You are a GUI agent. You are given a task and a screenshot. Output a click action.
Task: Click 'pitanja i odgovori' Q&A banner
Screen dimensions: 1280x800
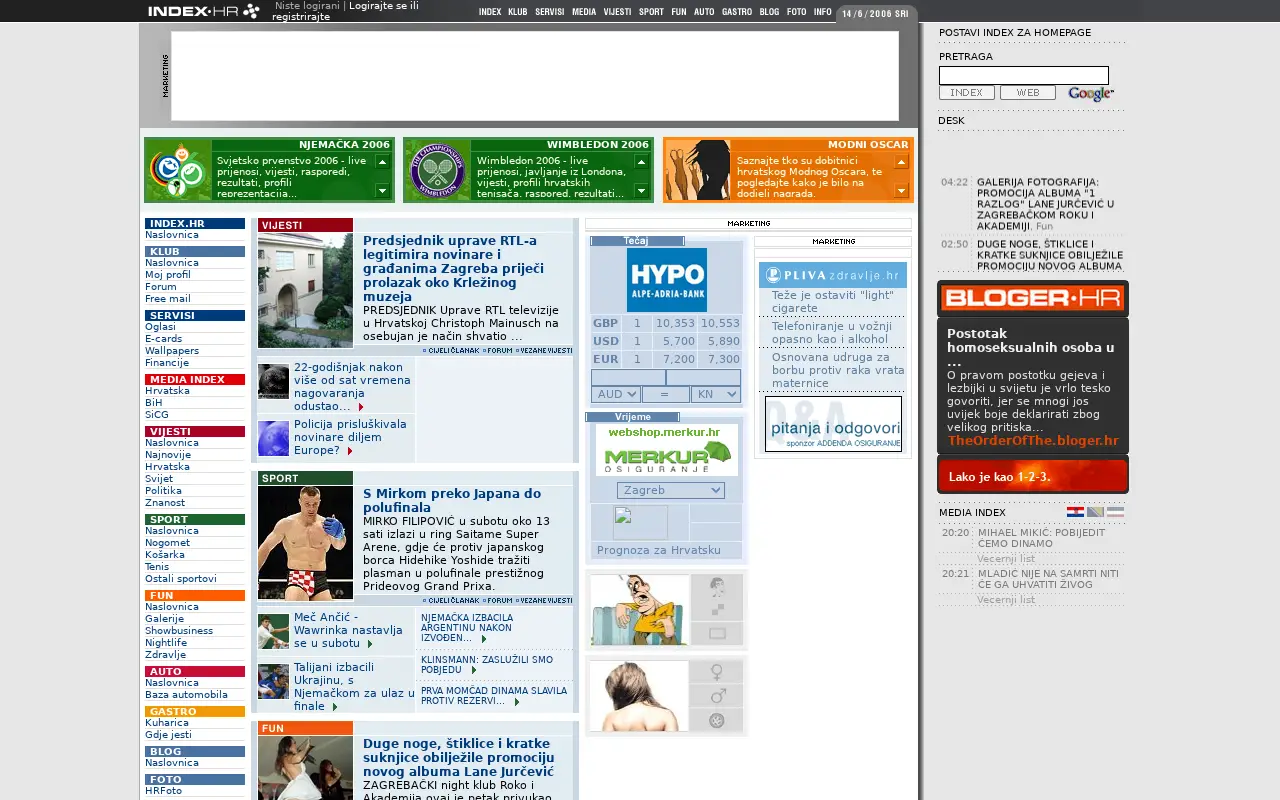coord(833,424)
